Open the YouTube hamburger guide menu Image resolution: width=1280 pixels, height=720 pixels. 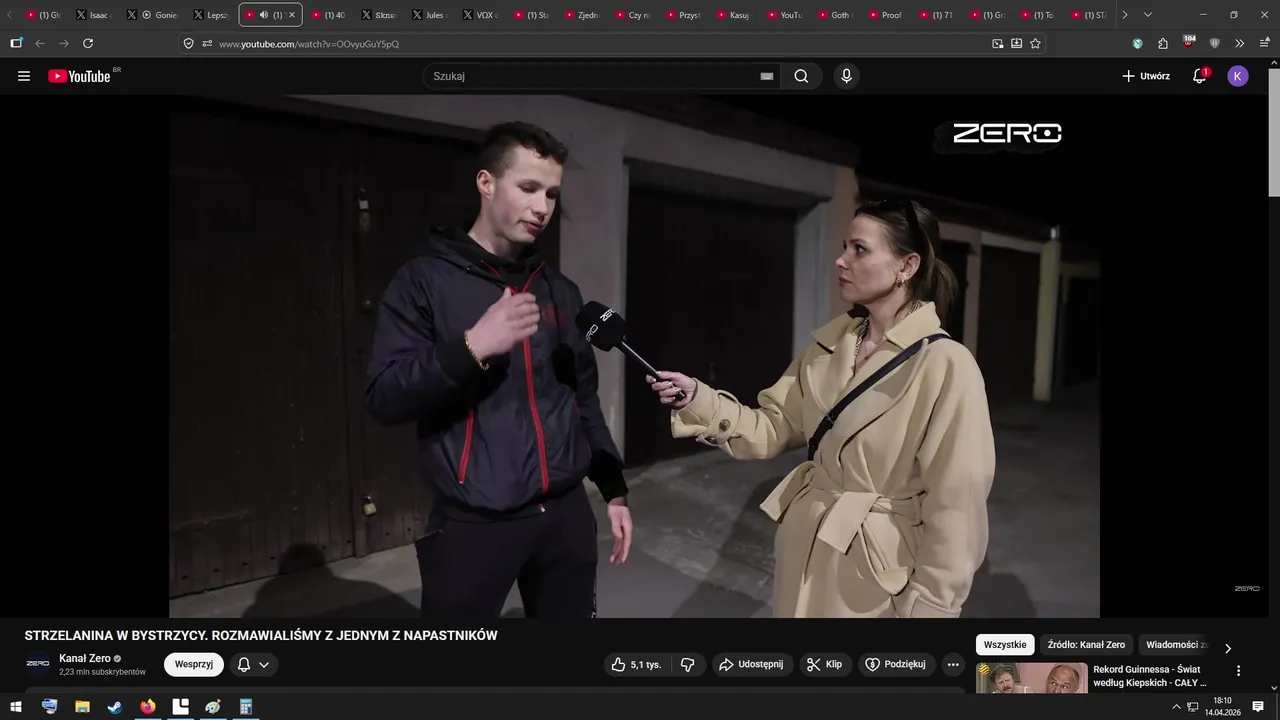[24, 76]
